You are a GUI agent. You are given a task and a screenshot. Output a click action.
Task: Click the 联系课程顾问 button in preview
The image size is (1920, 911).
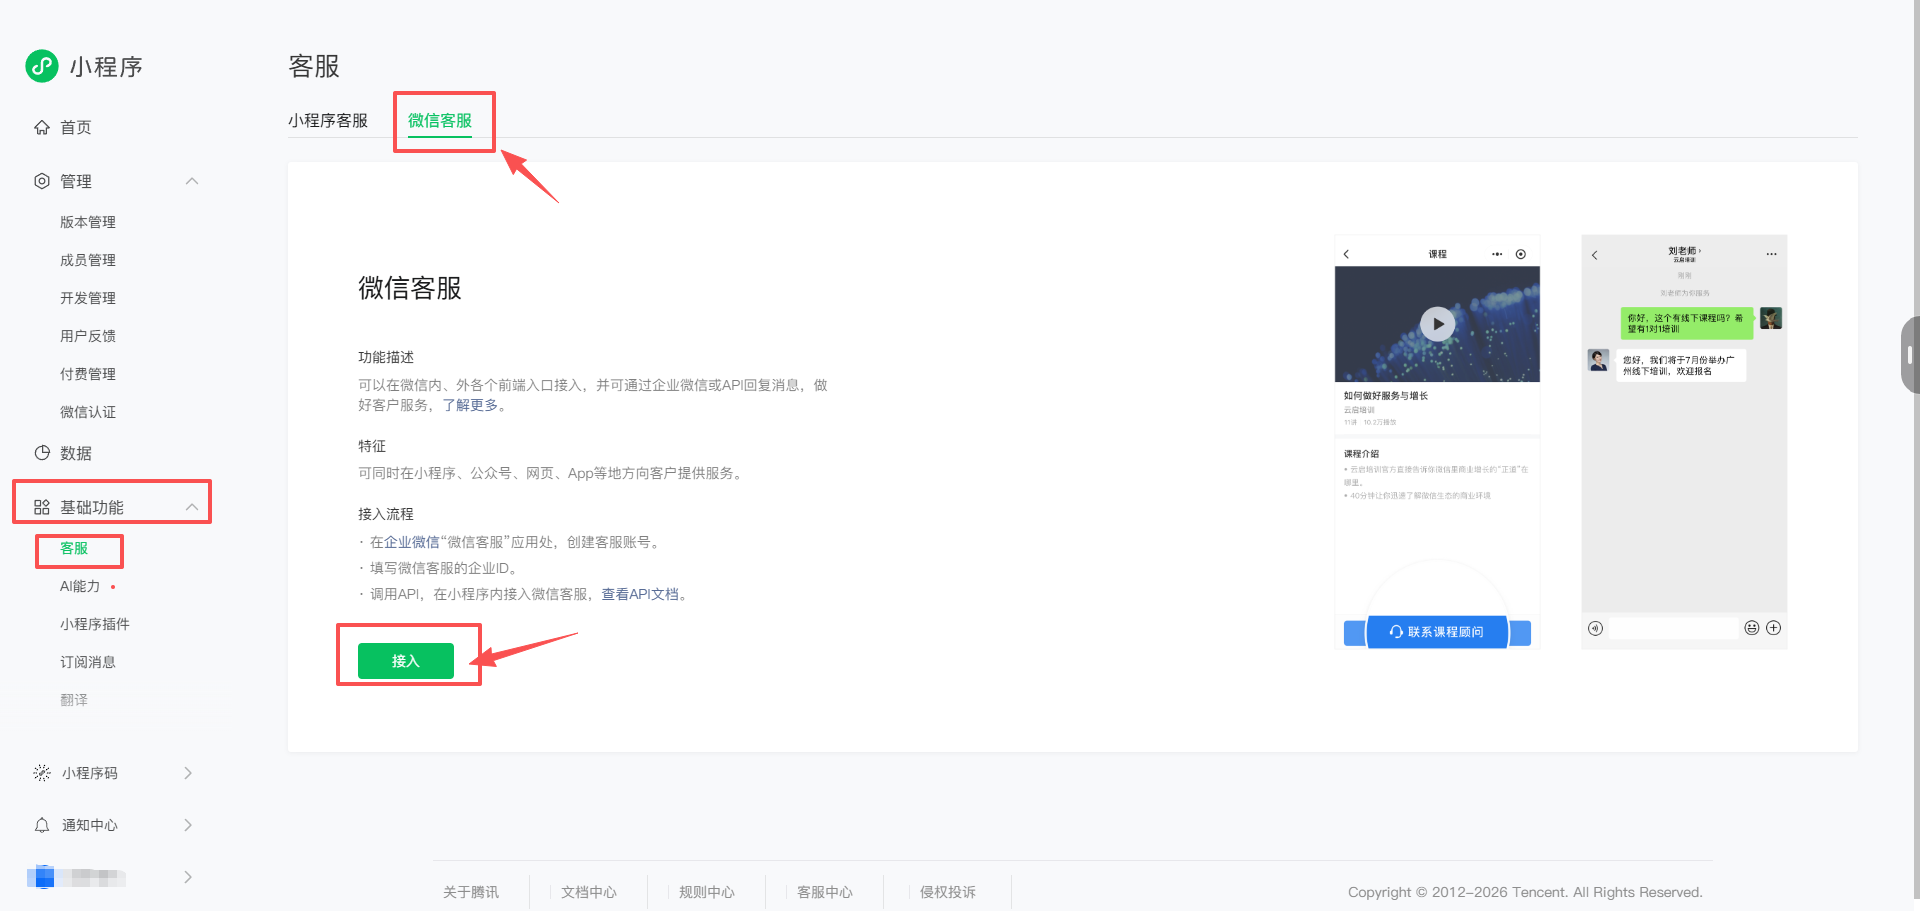click(1437, 632)
